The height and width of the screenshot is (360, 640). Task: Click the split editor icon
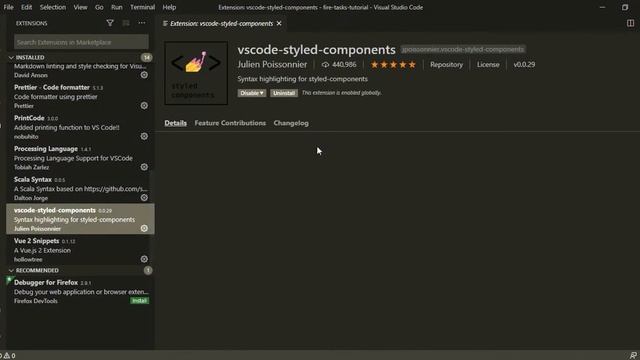point(630,23)
